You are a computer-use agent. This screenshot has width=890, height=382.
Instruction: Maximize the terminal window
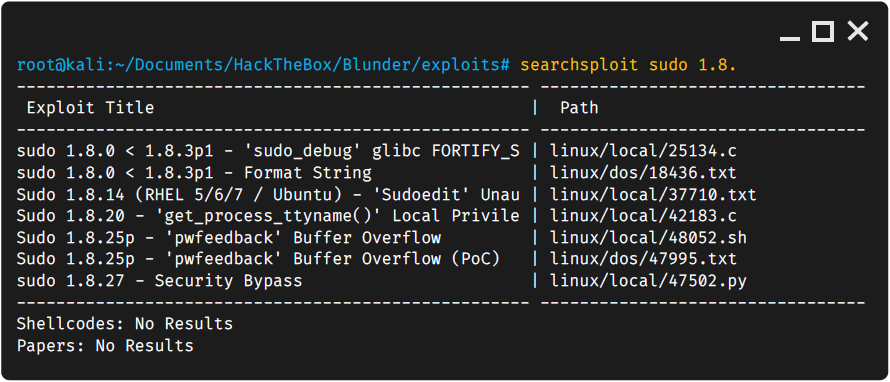(822, 31)
